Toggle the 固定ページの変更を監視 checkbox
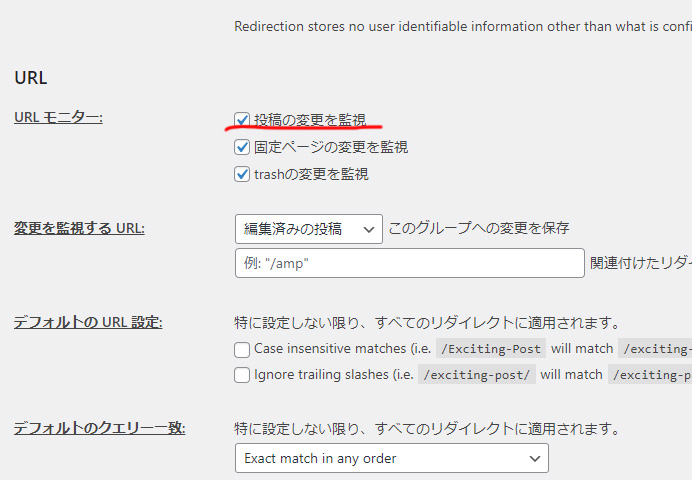 [x=242, y=147]
